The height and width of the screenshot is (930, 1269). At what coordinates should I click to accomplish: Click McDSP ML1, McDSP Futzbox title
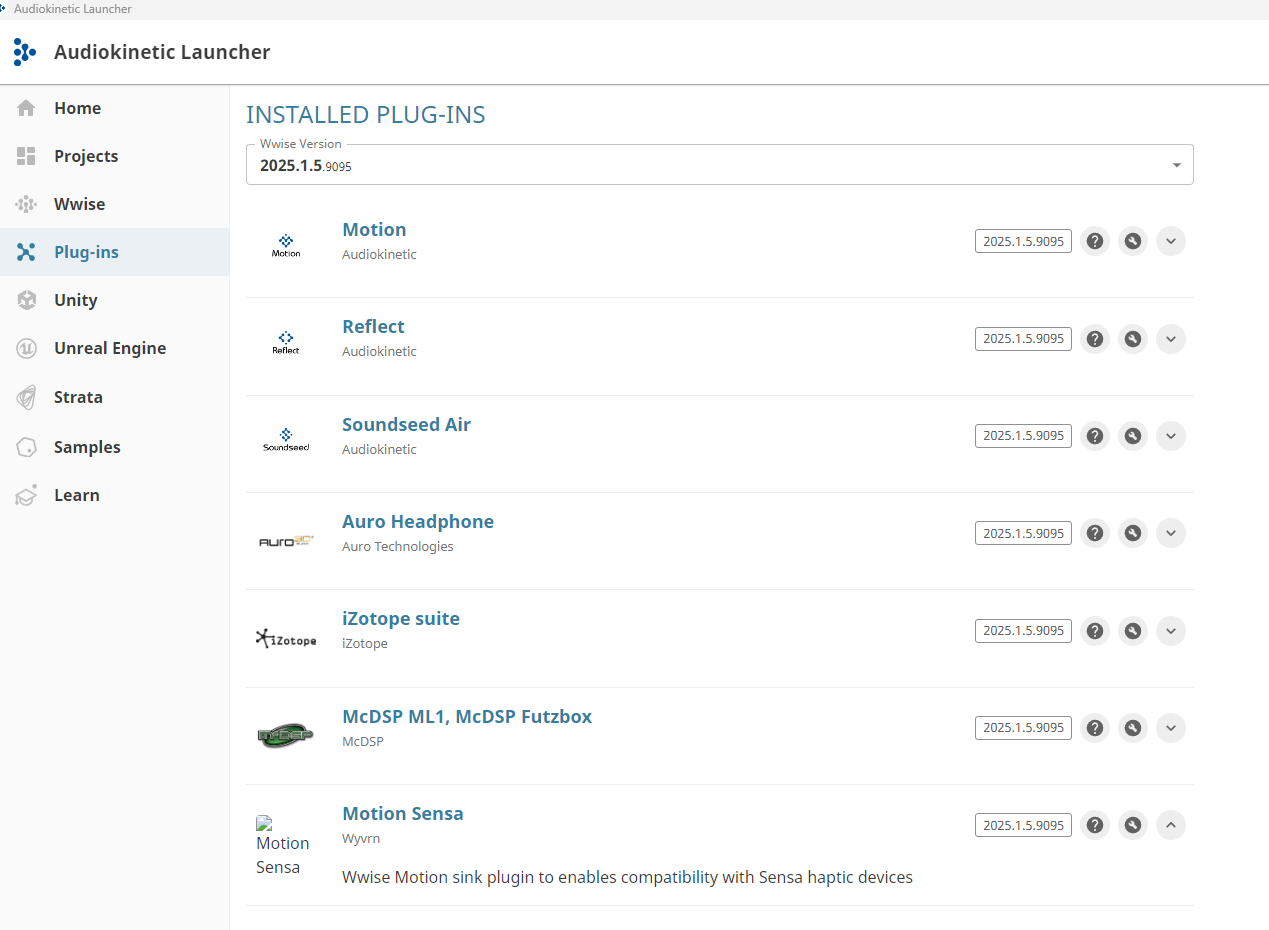click(x=467, y=716)
